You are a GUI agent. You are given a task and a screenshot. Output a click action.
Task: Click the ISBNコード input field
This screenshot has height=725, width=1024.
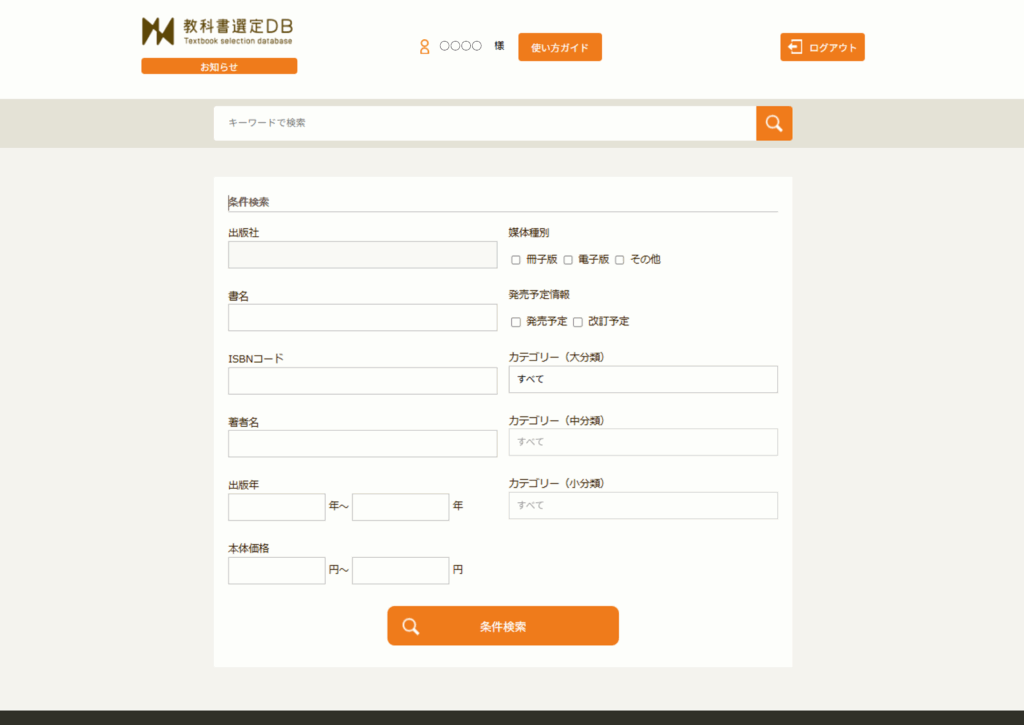coord(362,380)
